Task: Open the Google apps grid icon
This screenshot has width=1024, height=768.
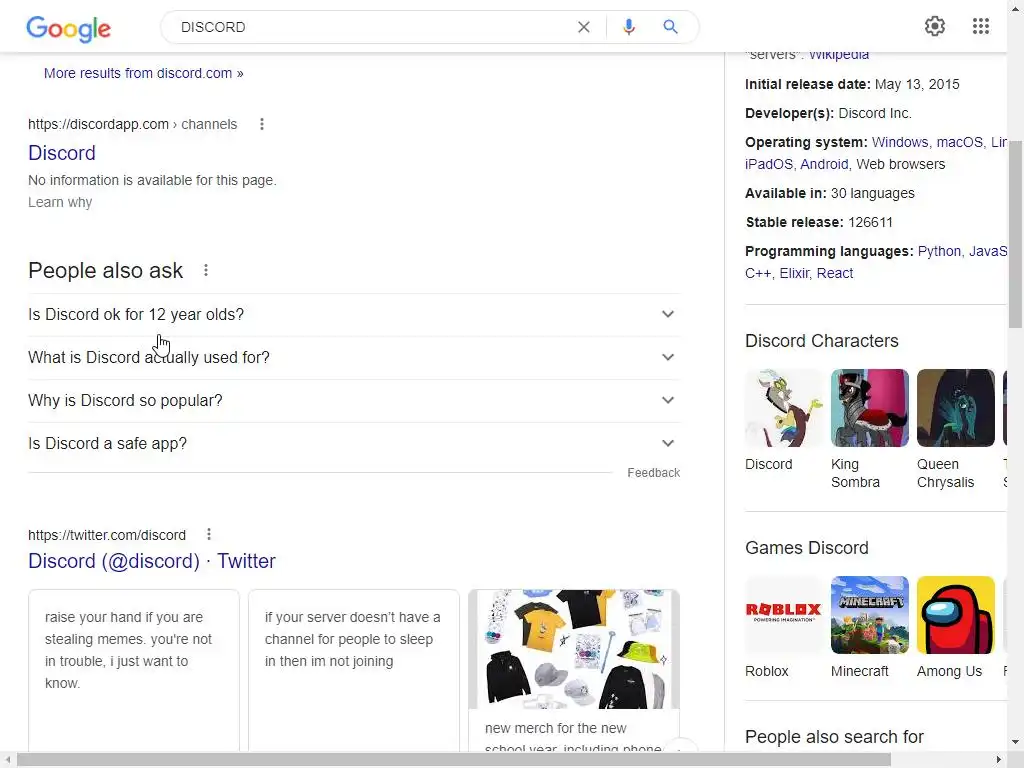Action: [x=981, y=26]
